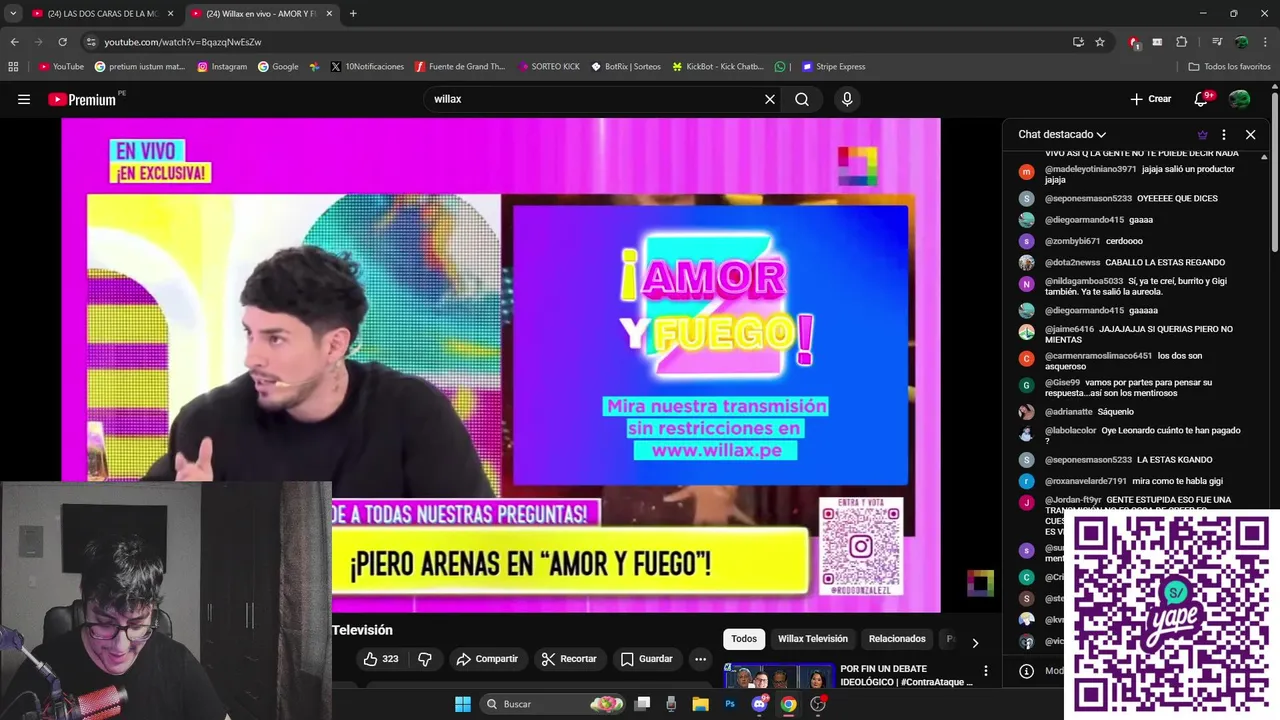Go back in browser history
This screenshot has width=1280, height=720.
pyautogui.click(x=14, y=42)
